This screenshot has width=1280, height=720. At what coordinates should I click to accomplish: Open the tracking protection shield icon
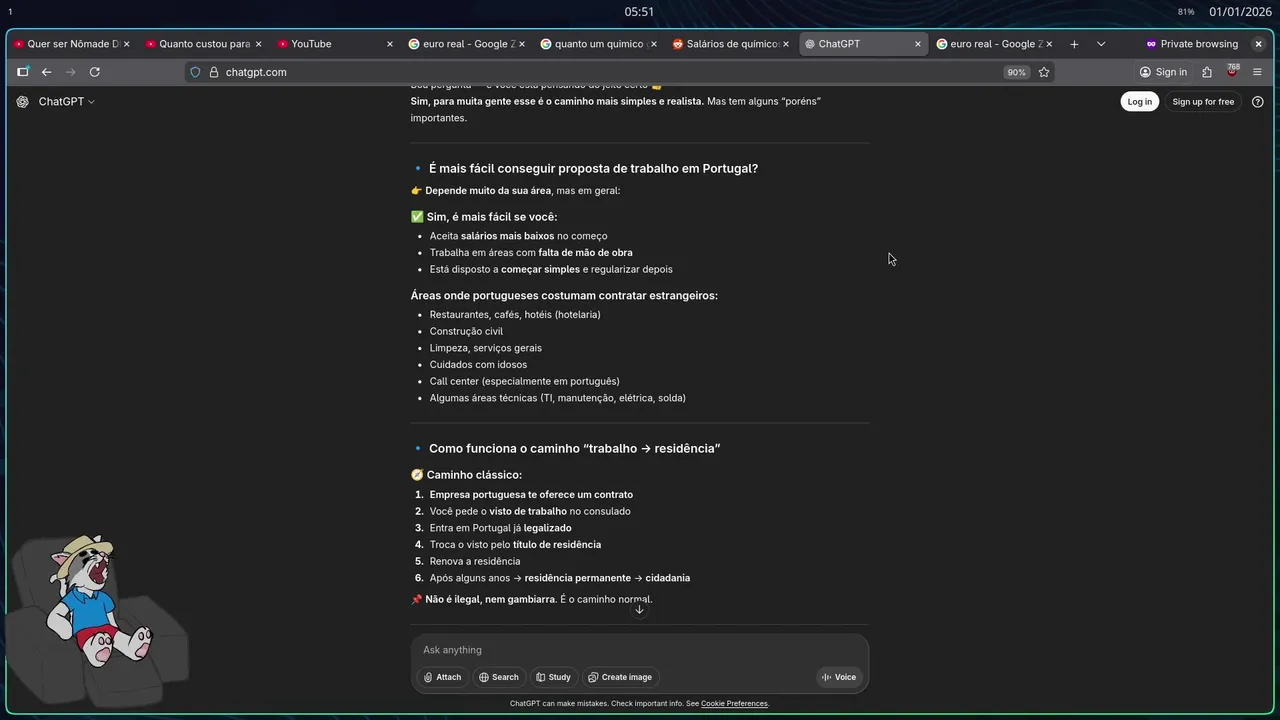pos(196,72)
